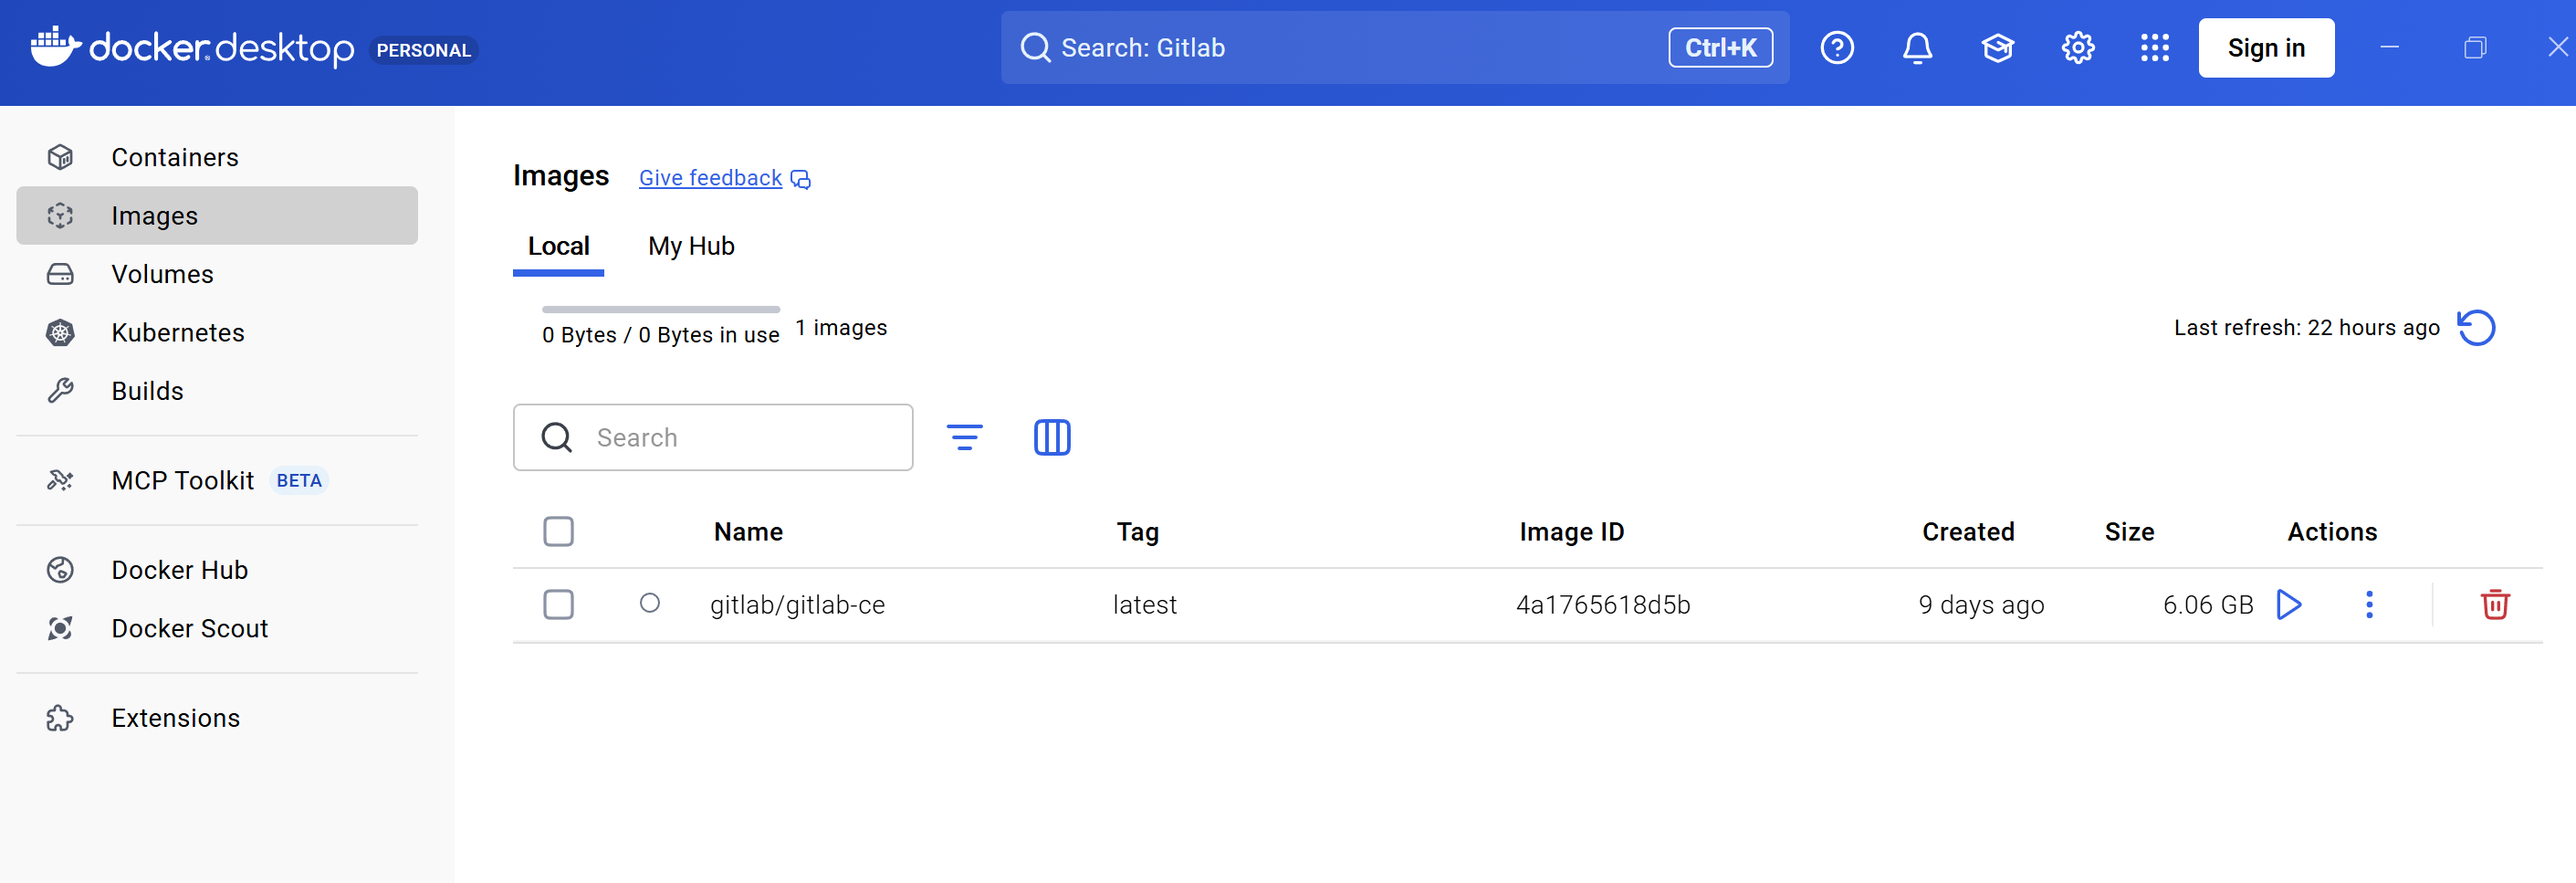Image resolution: width=2576 pixels, height=883 pixels.
Task: Click the Volumes drive icon
Action: tap(60, 274)
